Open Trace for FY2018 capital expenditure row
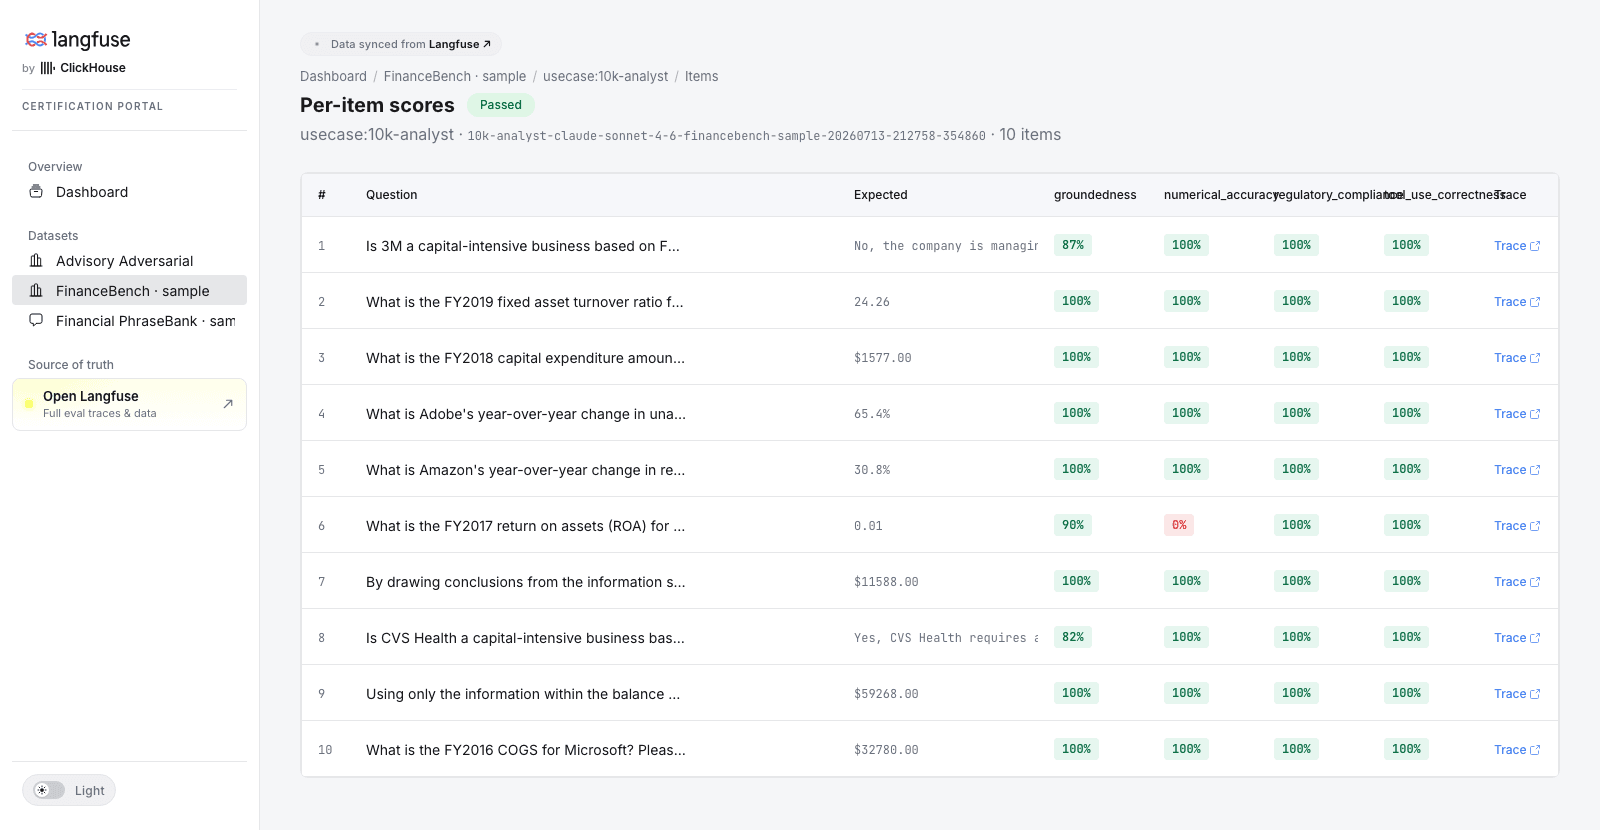Image resolution: width=1600 pixels, height=830 pixels. (1517, 358)
